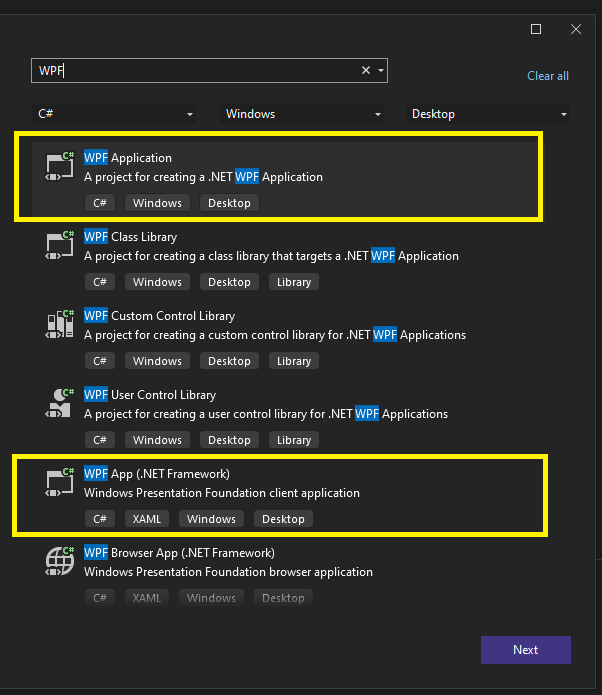The image size is (602, 695).
Task: Open the Windows platform filter dropdown
Action: point(302,114)
